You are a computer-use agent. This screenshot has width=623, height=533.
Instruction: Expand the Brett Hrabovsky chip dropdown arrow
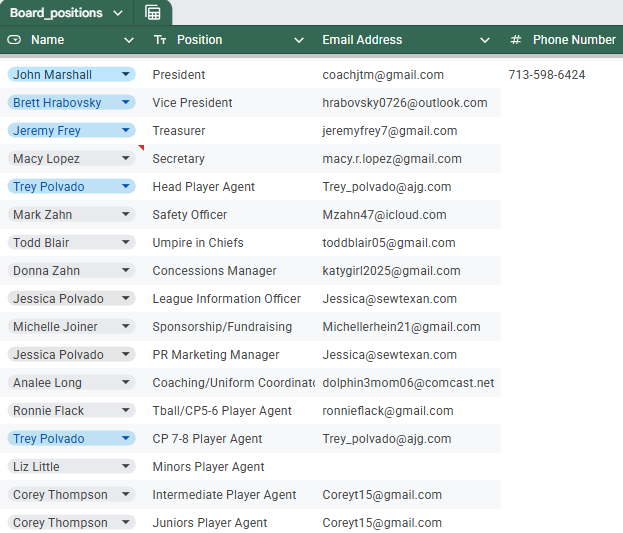click(126, 103)
